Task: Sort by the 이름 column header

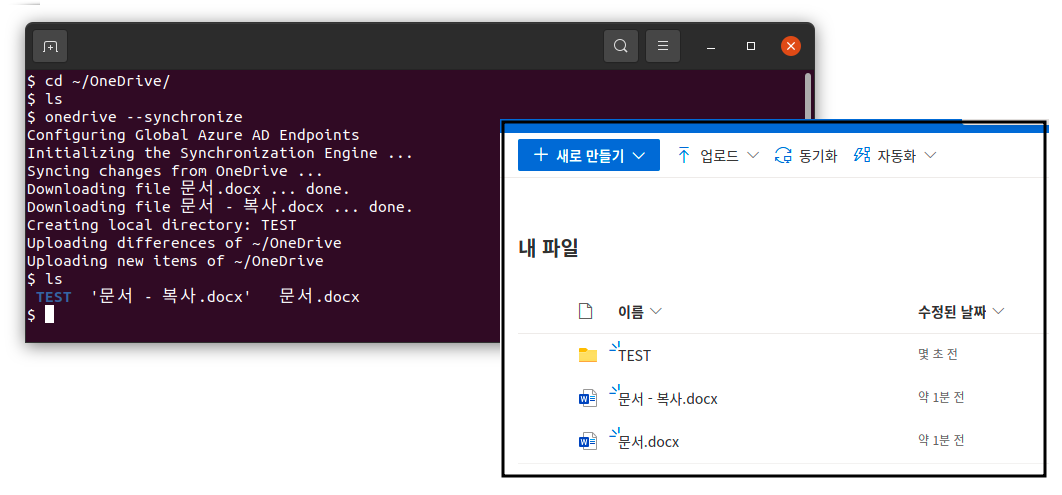Action: pos(639,311)
